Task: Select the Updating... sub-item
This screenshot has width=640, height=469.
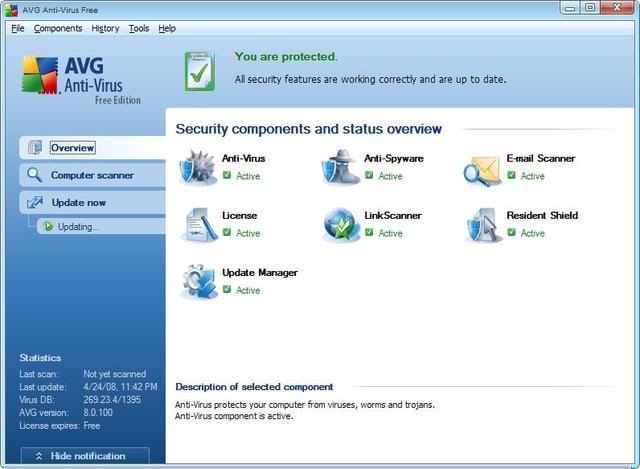Action: 101,227
